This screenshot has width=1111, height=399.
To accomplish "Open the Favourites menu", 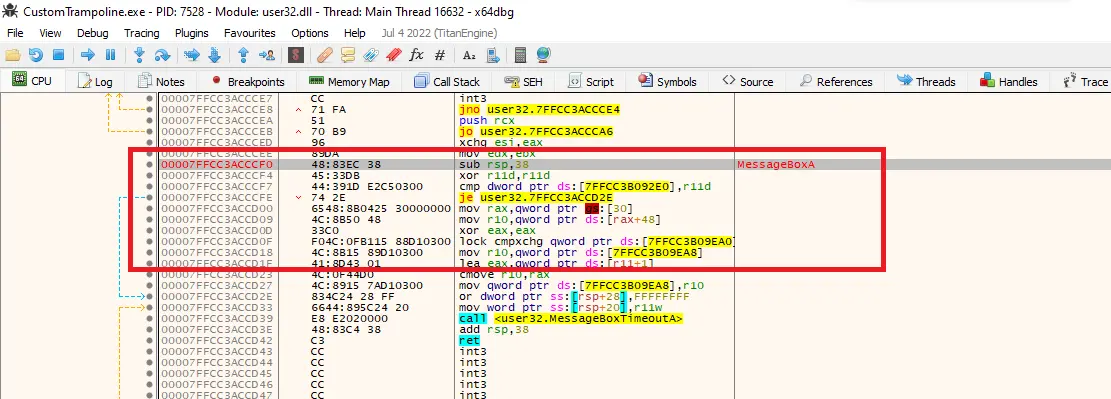I will [x=249, y=33].
